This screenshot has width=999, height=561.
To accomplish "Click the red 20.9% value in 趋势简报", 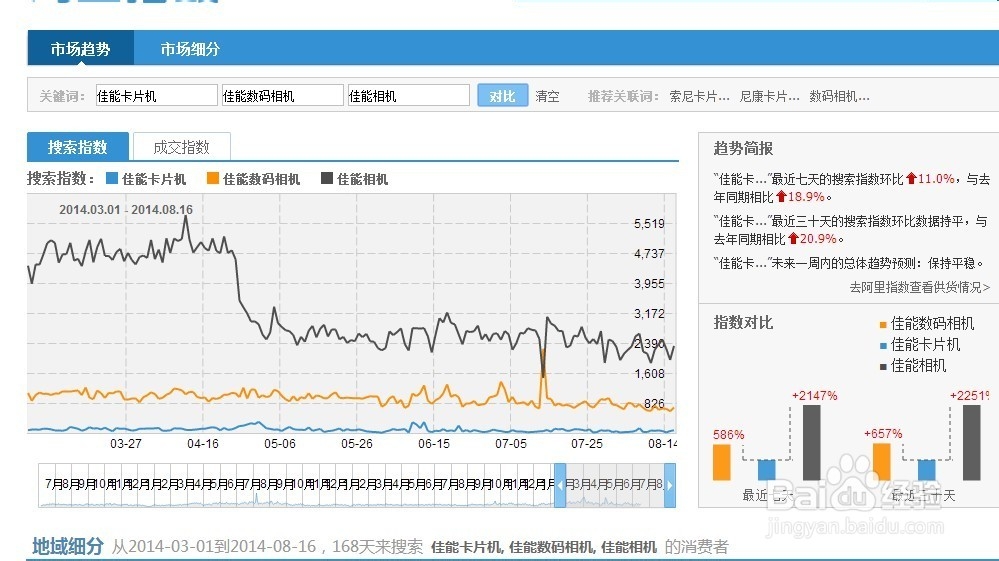I will point(813,239).
